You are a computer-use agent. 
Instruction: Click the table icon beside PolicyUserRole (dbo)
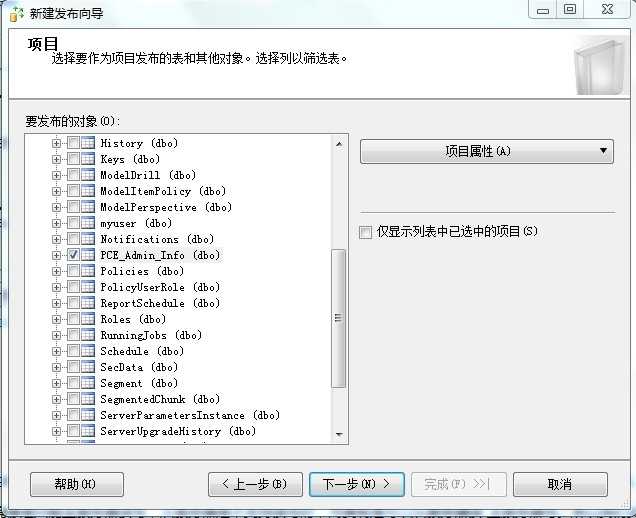tap(88, 287)
